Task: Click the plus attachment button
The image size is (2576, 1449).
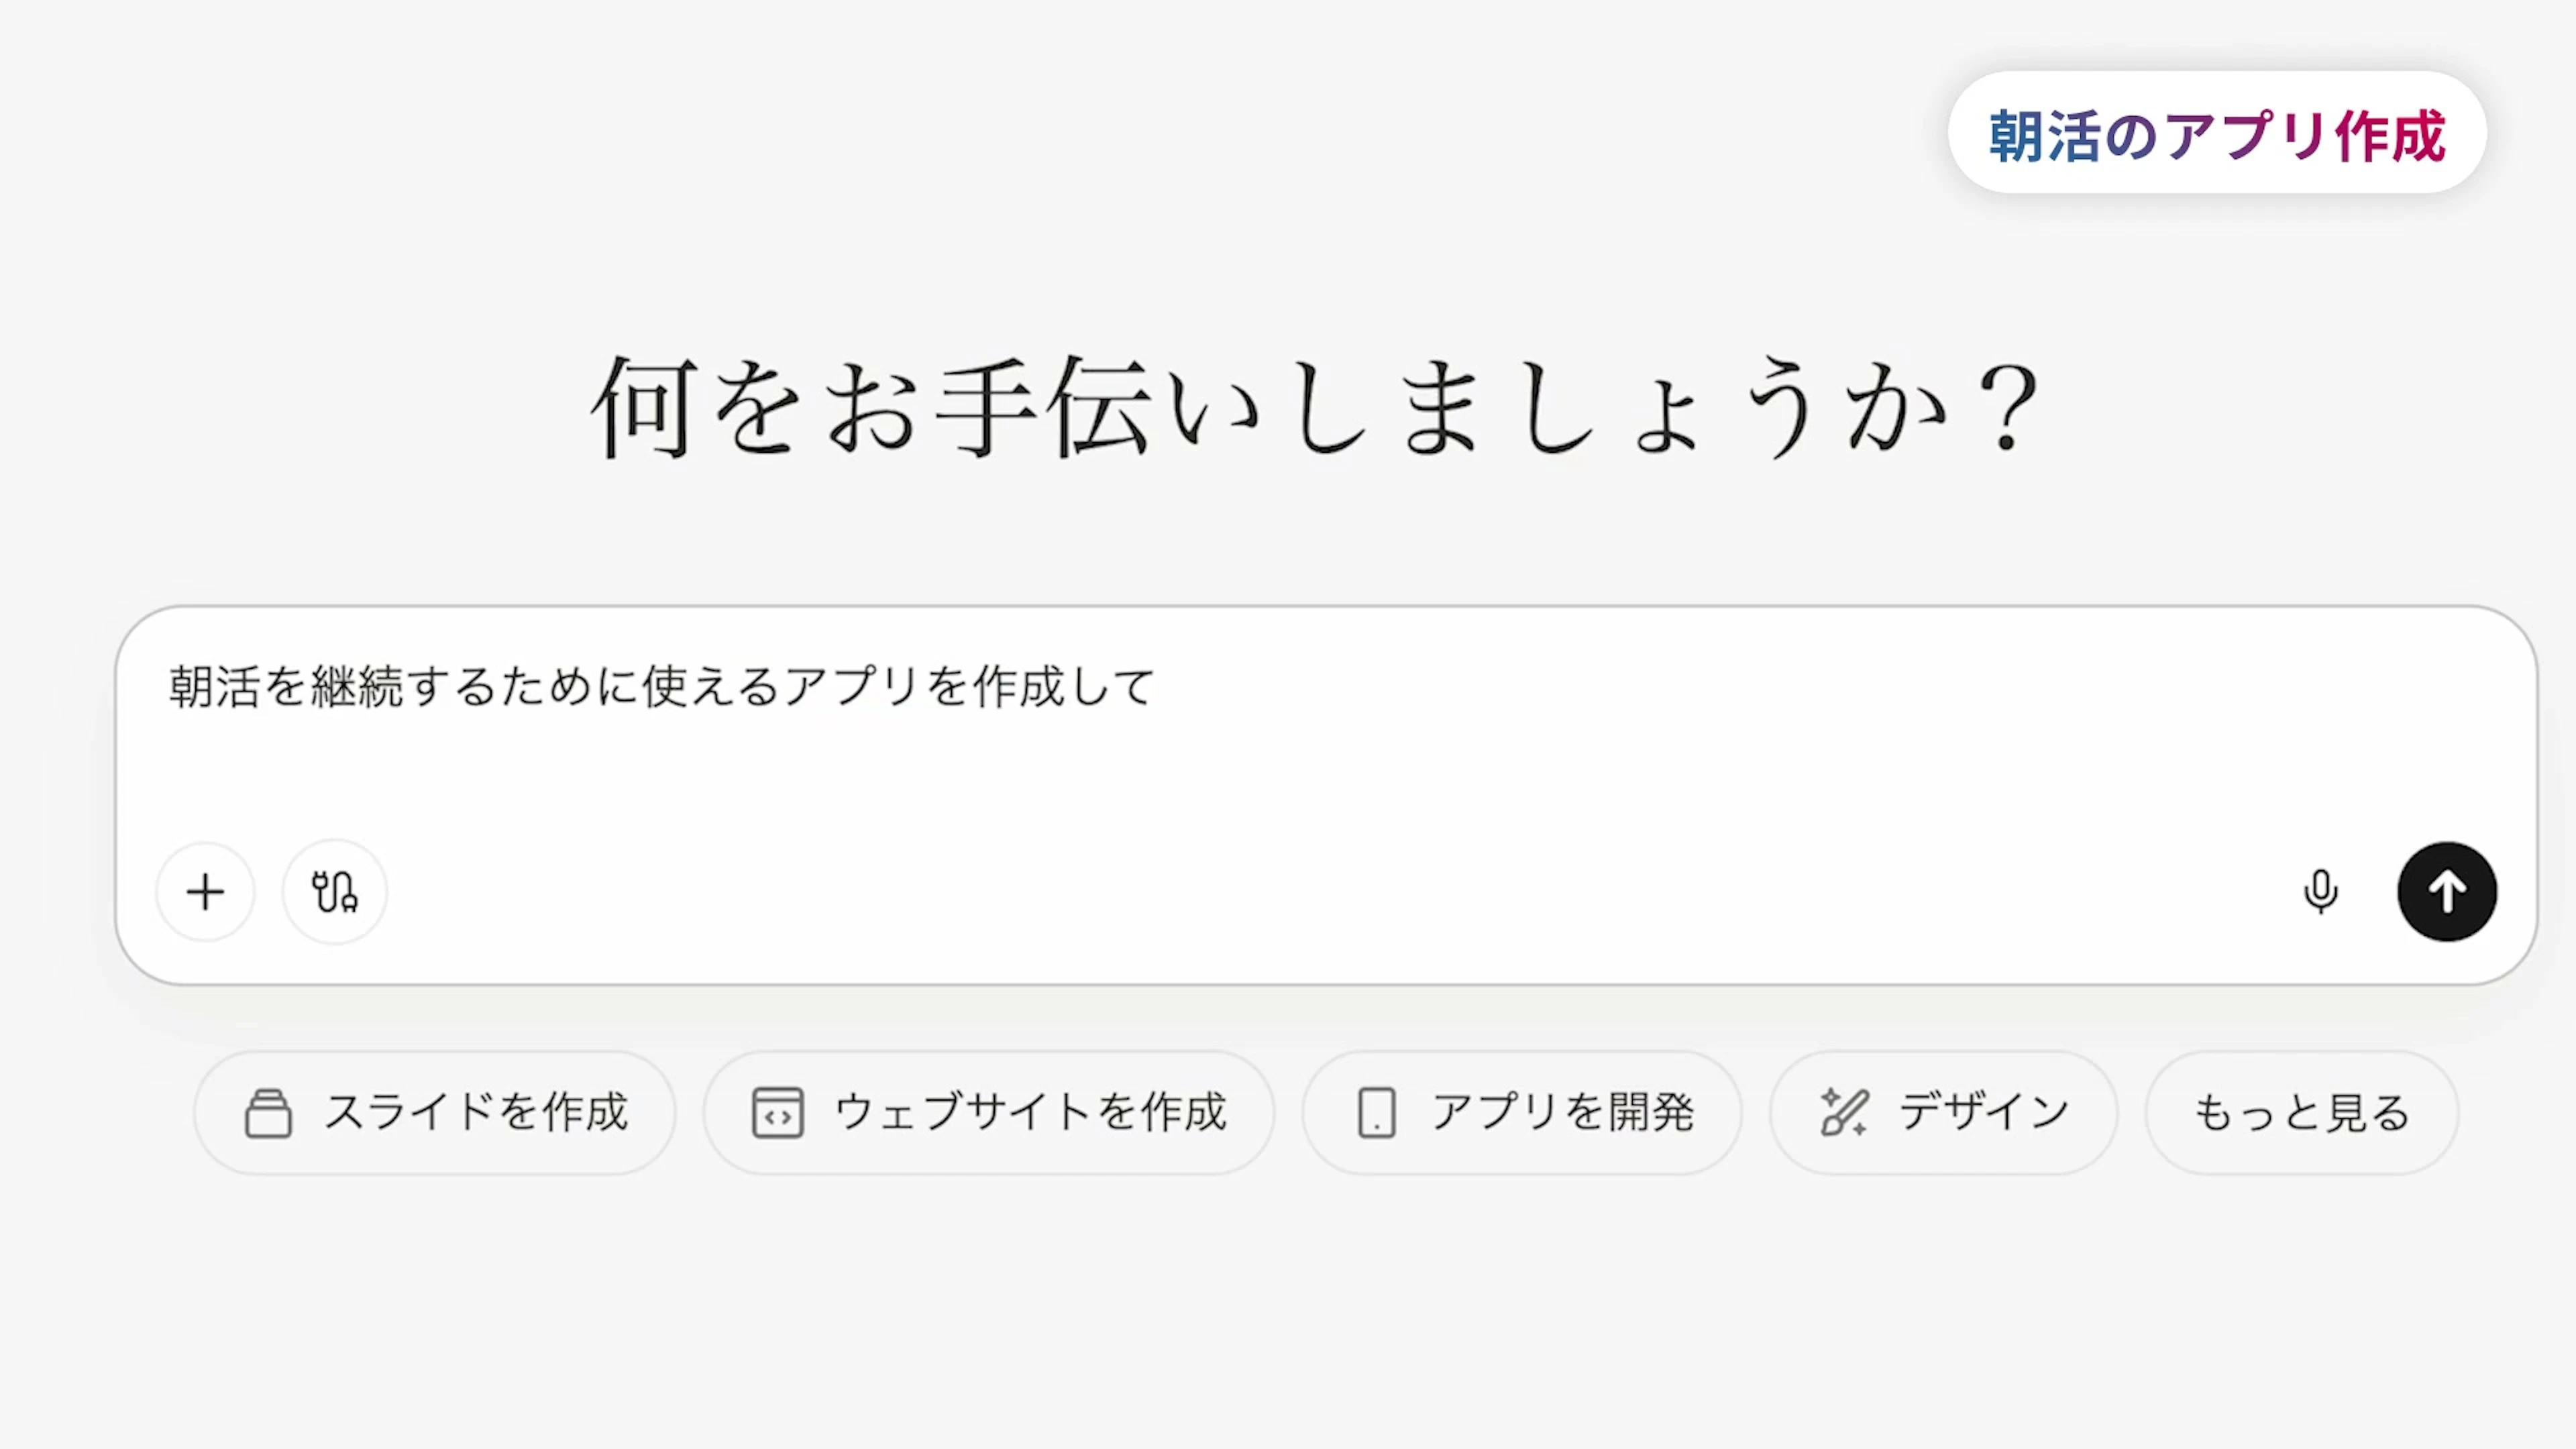Action: pyautogui.click(x=206, y=892)
